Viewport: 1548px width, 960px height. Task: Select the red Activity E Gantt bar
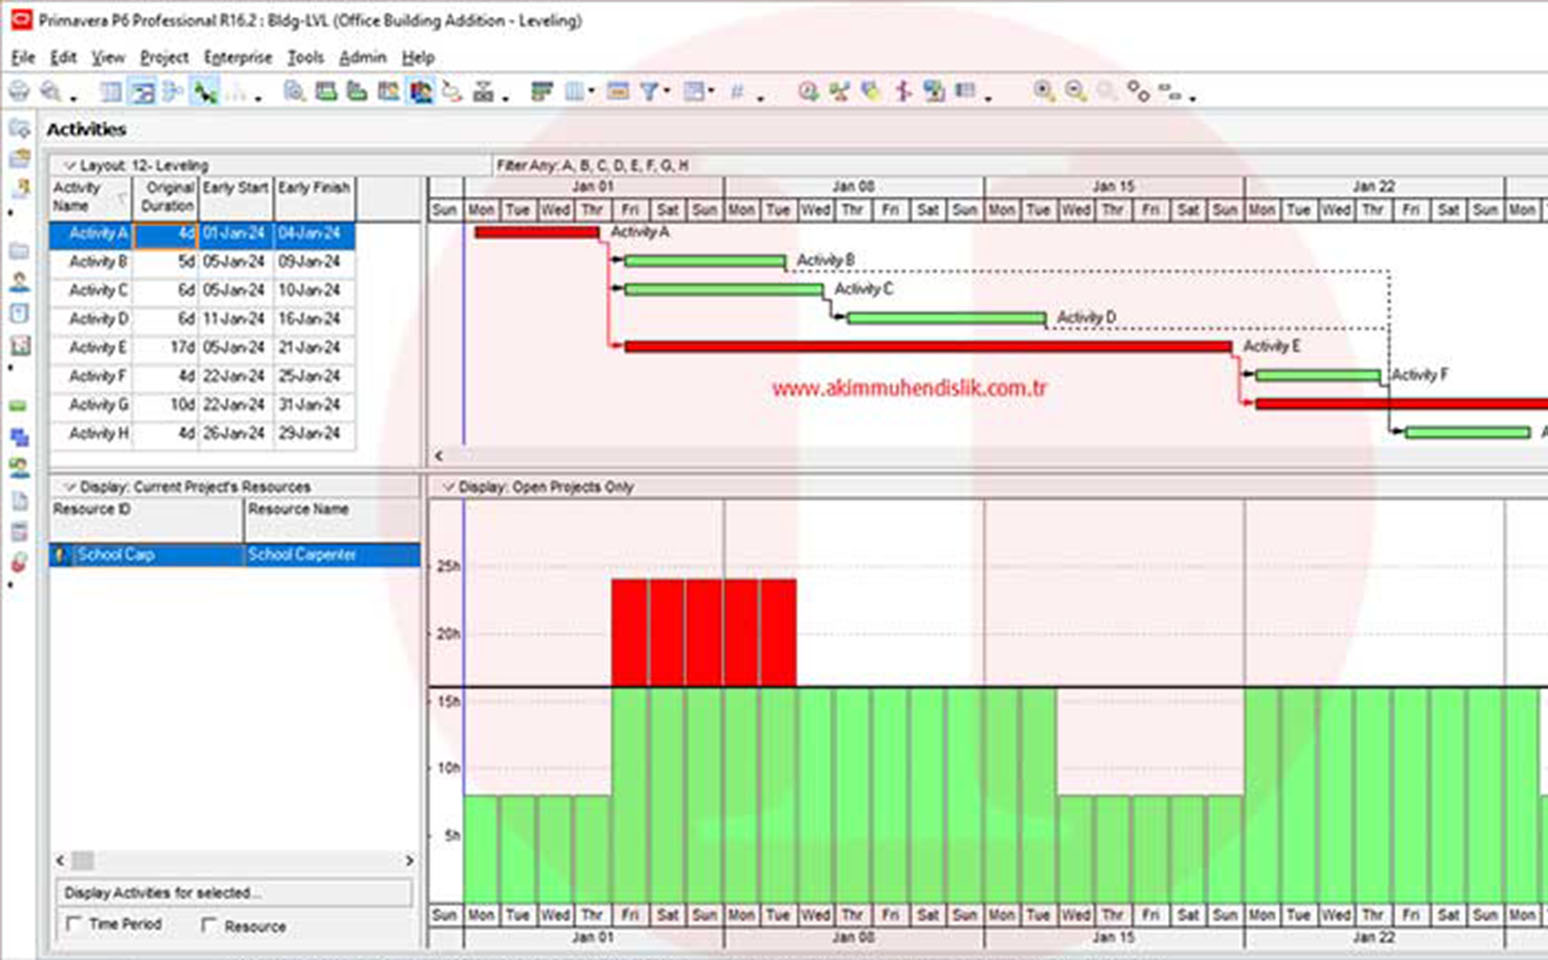pyautogui.click(x=928, y=347)
